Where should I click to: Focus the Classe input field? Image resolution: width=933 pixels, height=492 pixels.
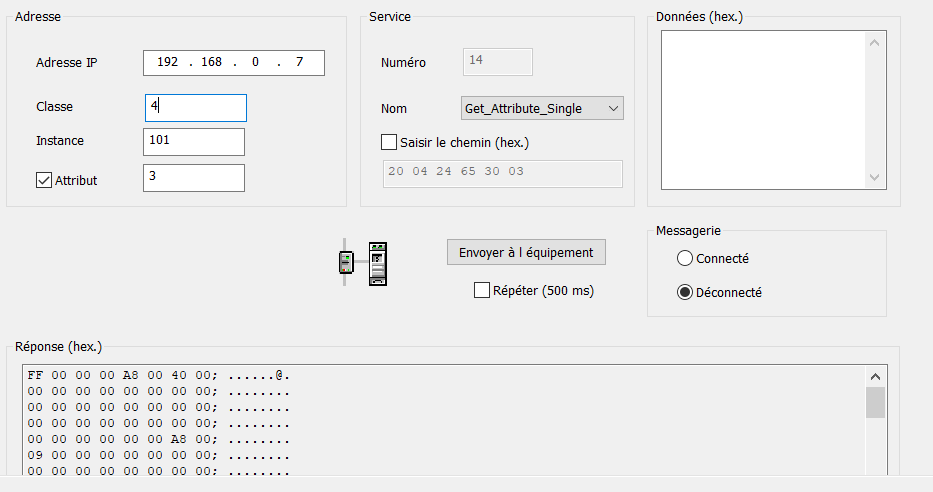(196, 107)
